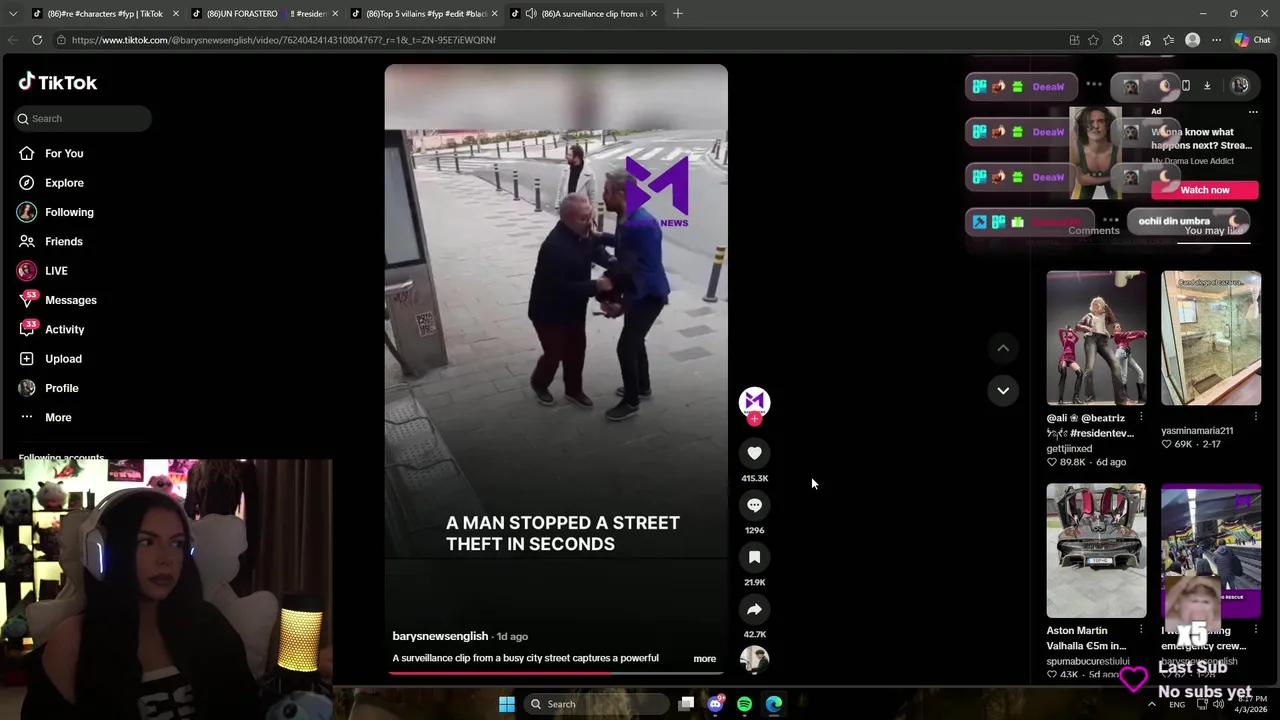Open the Windows Start menu
The image size is (1280, 720).
click(507, 704)
